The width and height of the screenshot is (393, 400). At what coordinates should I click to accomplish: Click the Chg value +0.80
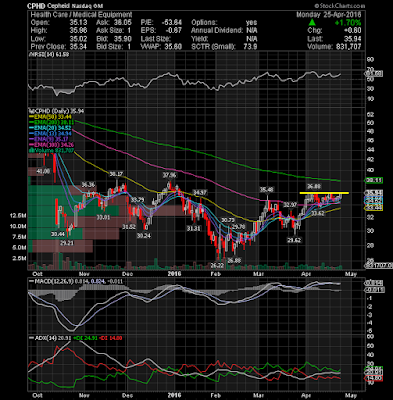tap(353, 31)
